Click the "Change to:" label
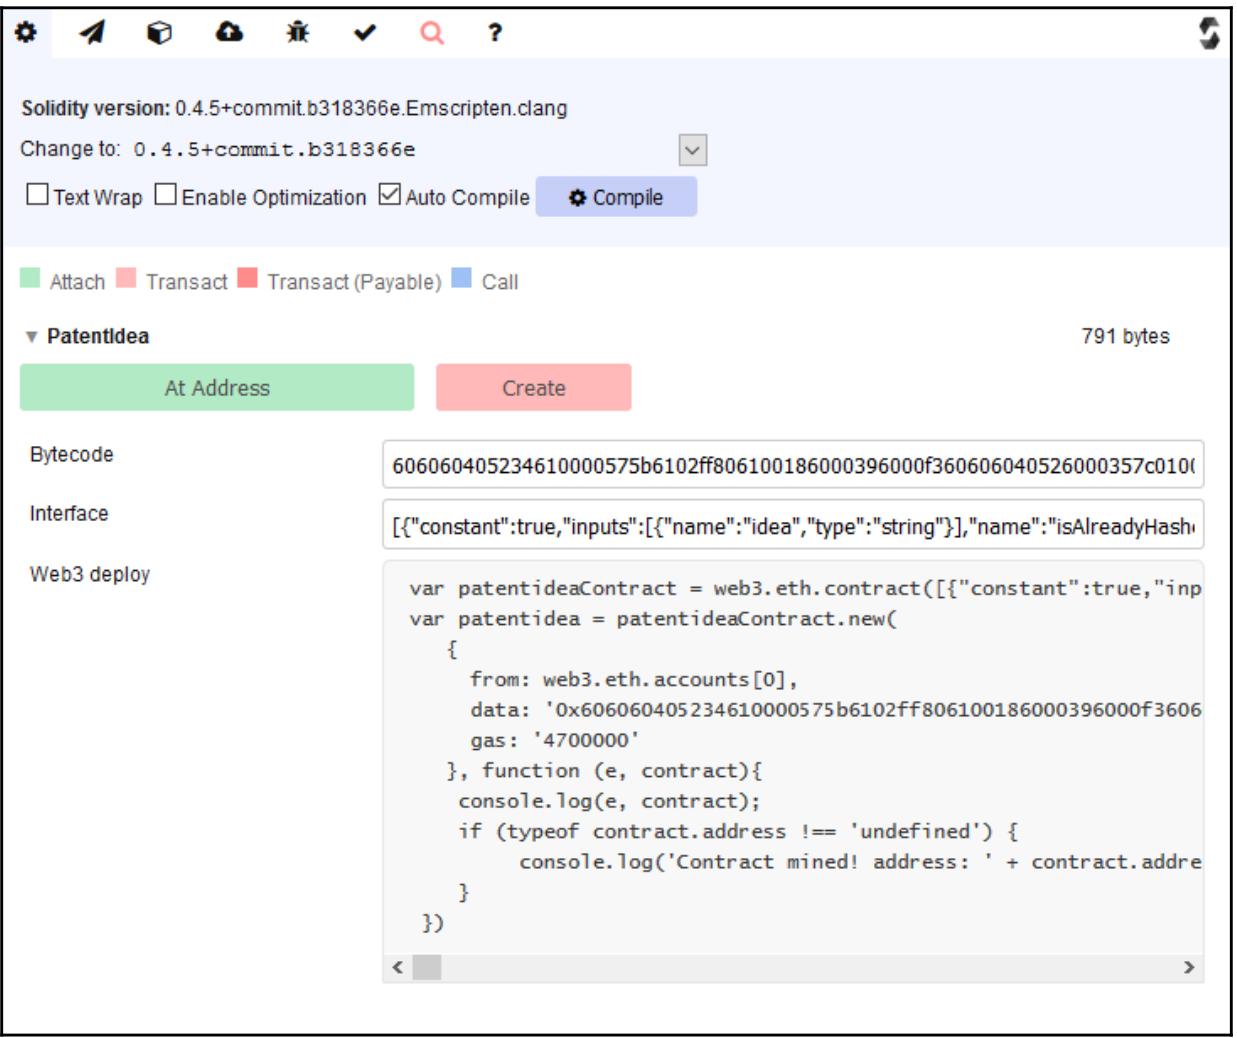 point(70,149)
